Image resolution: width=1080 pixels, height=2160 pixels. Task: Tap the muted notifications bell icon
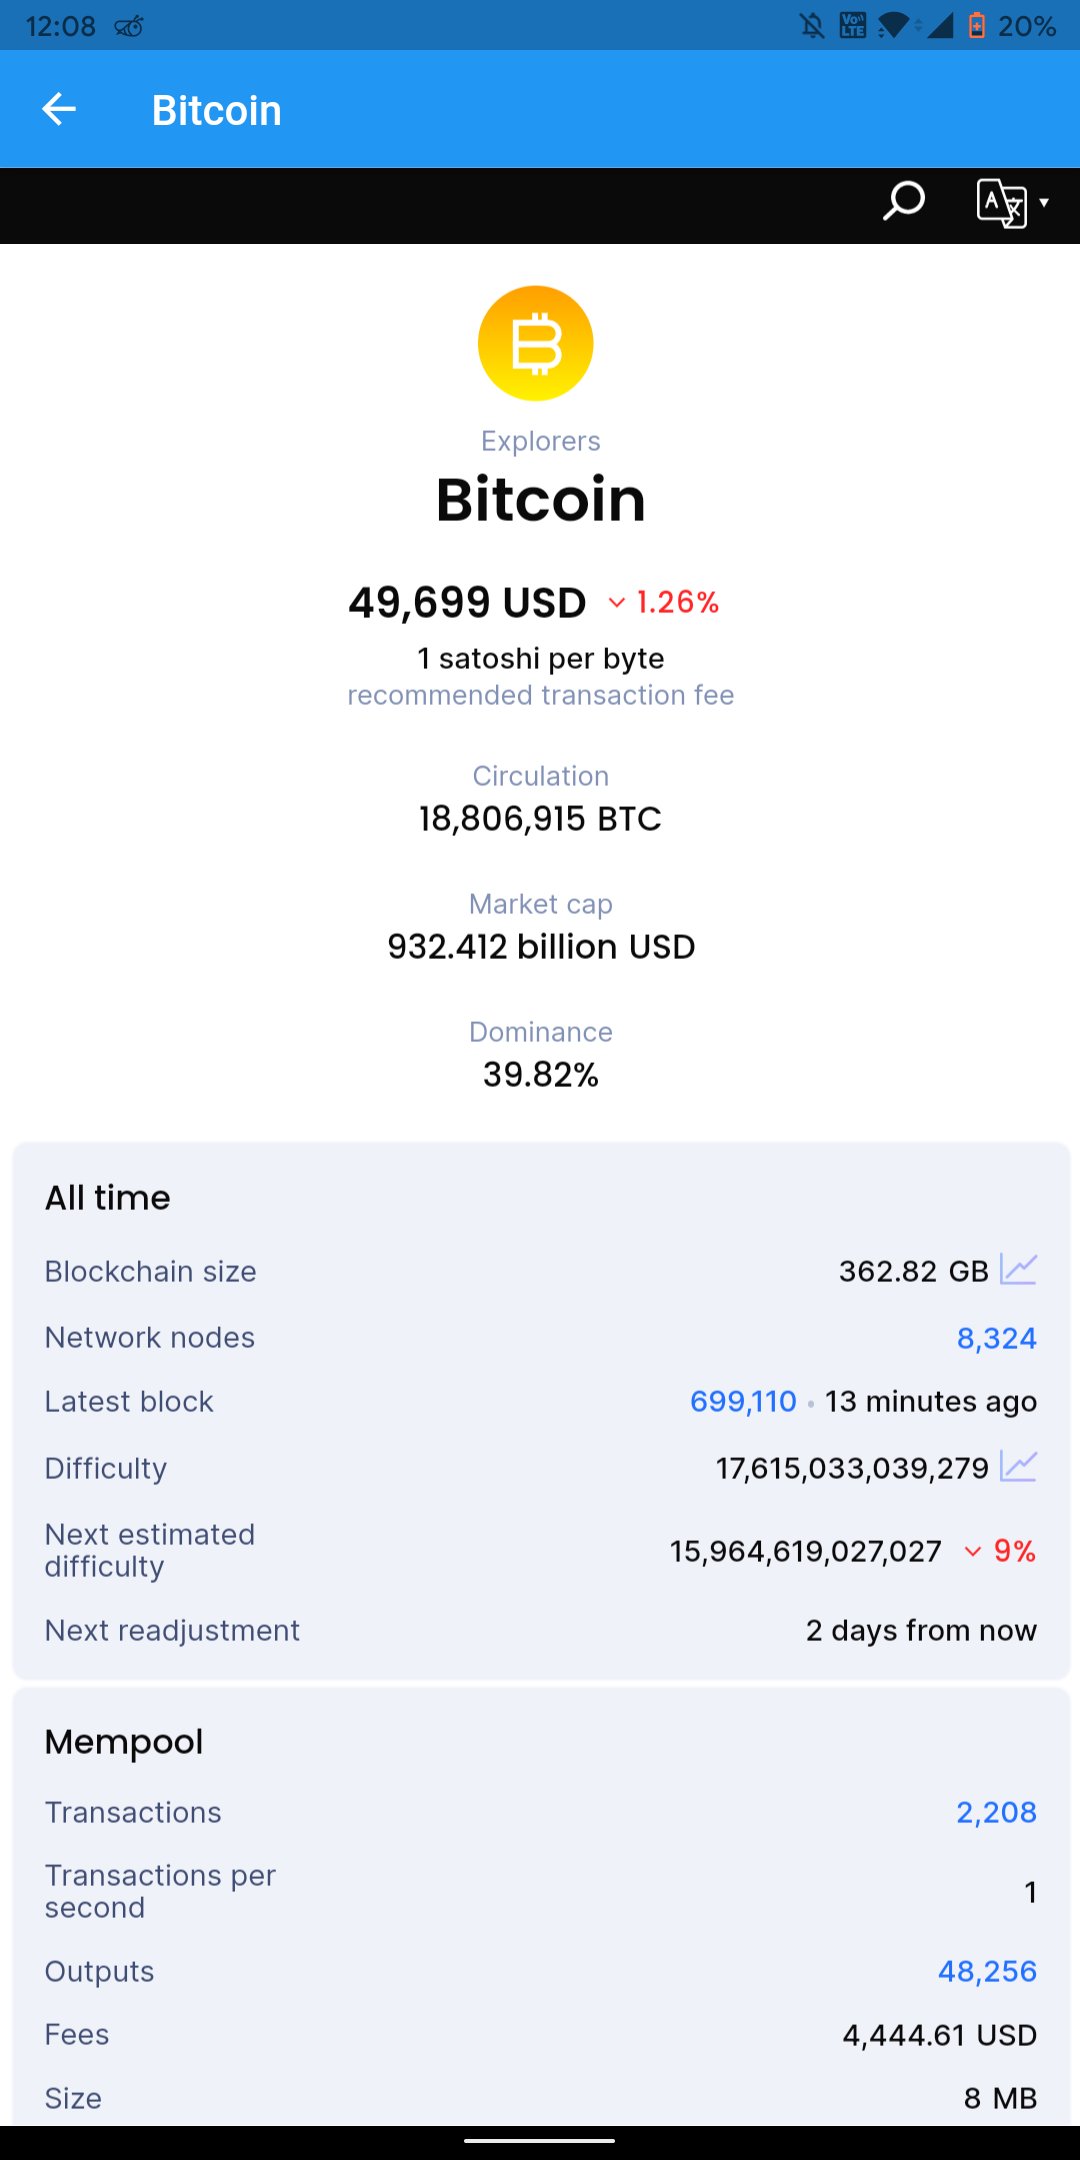tap(813, 25)
